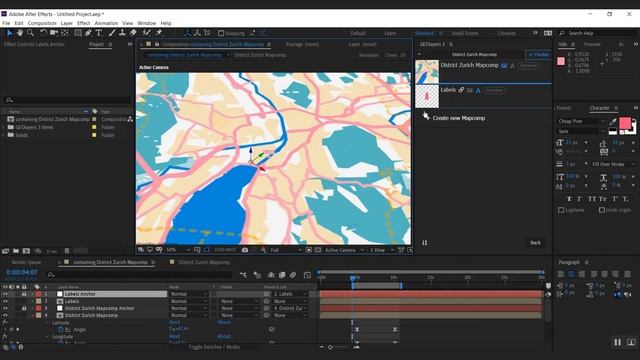Apply Faux Bold in Character panel
This screenshot has height=360, width=640.
(569, 199)
